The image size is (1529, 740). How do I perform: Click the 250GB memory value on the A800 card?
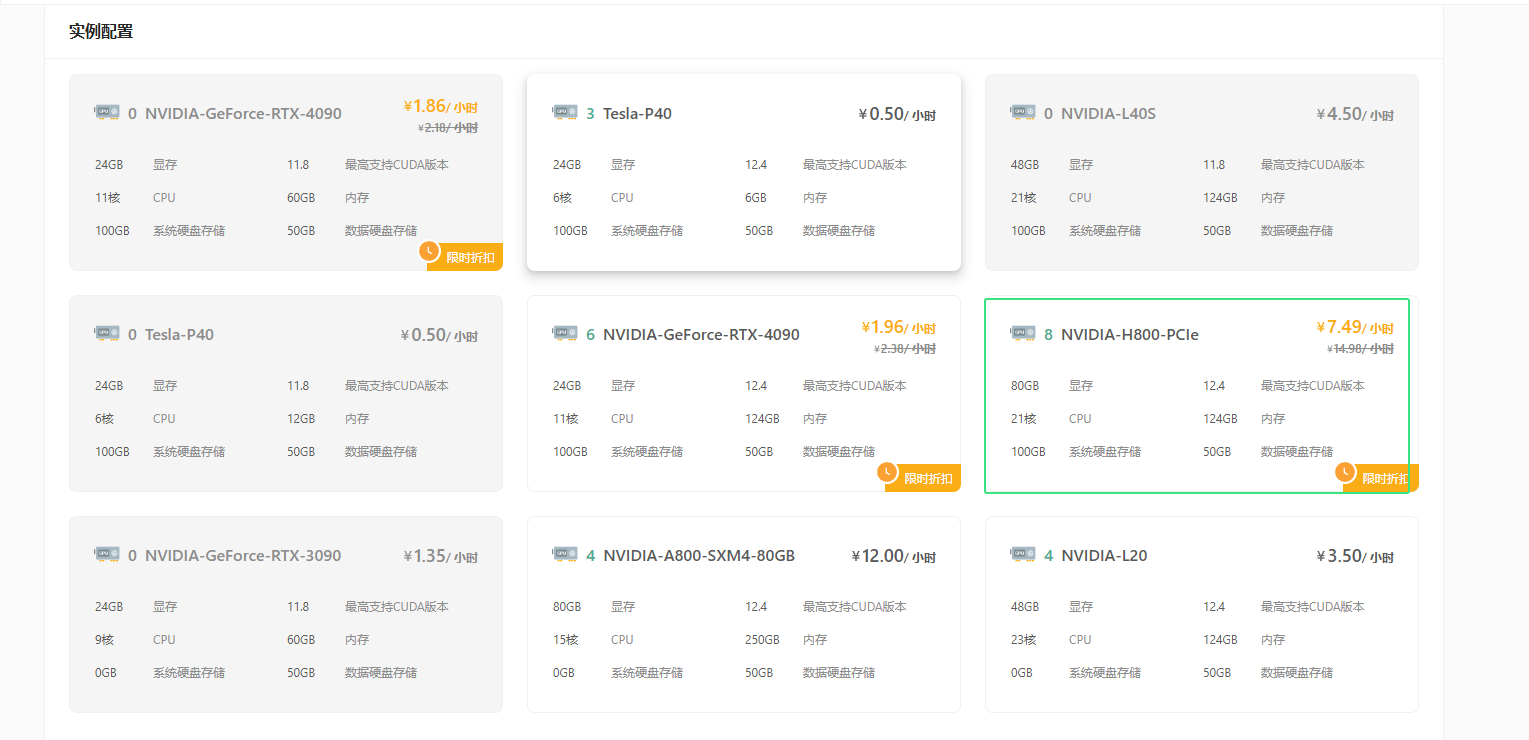coord(762,640)
